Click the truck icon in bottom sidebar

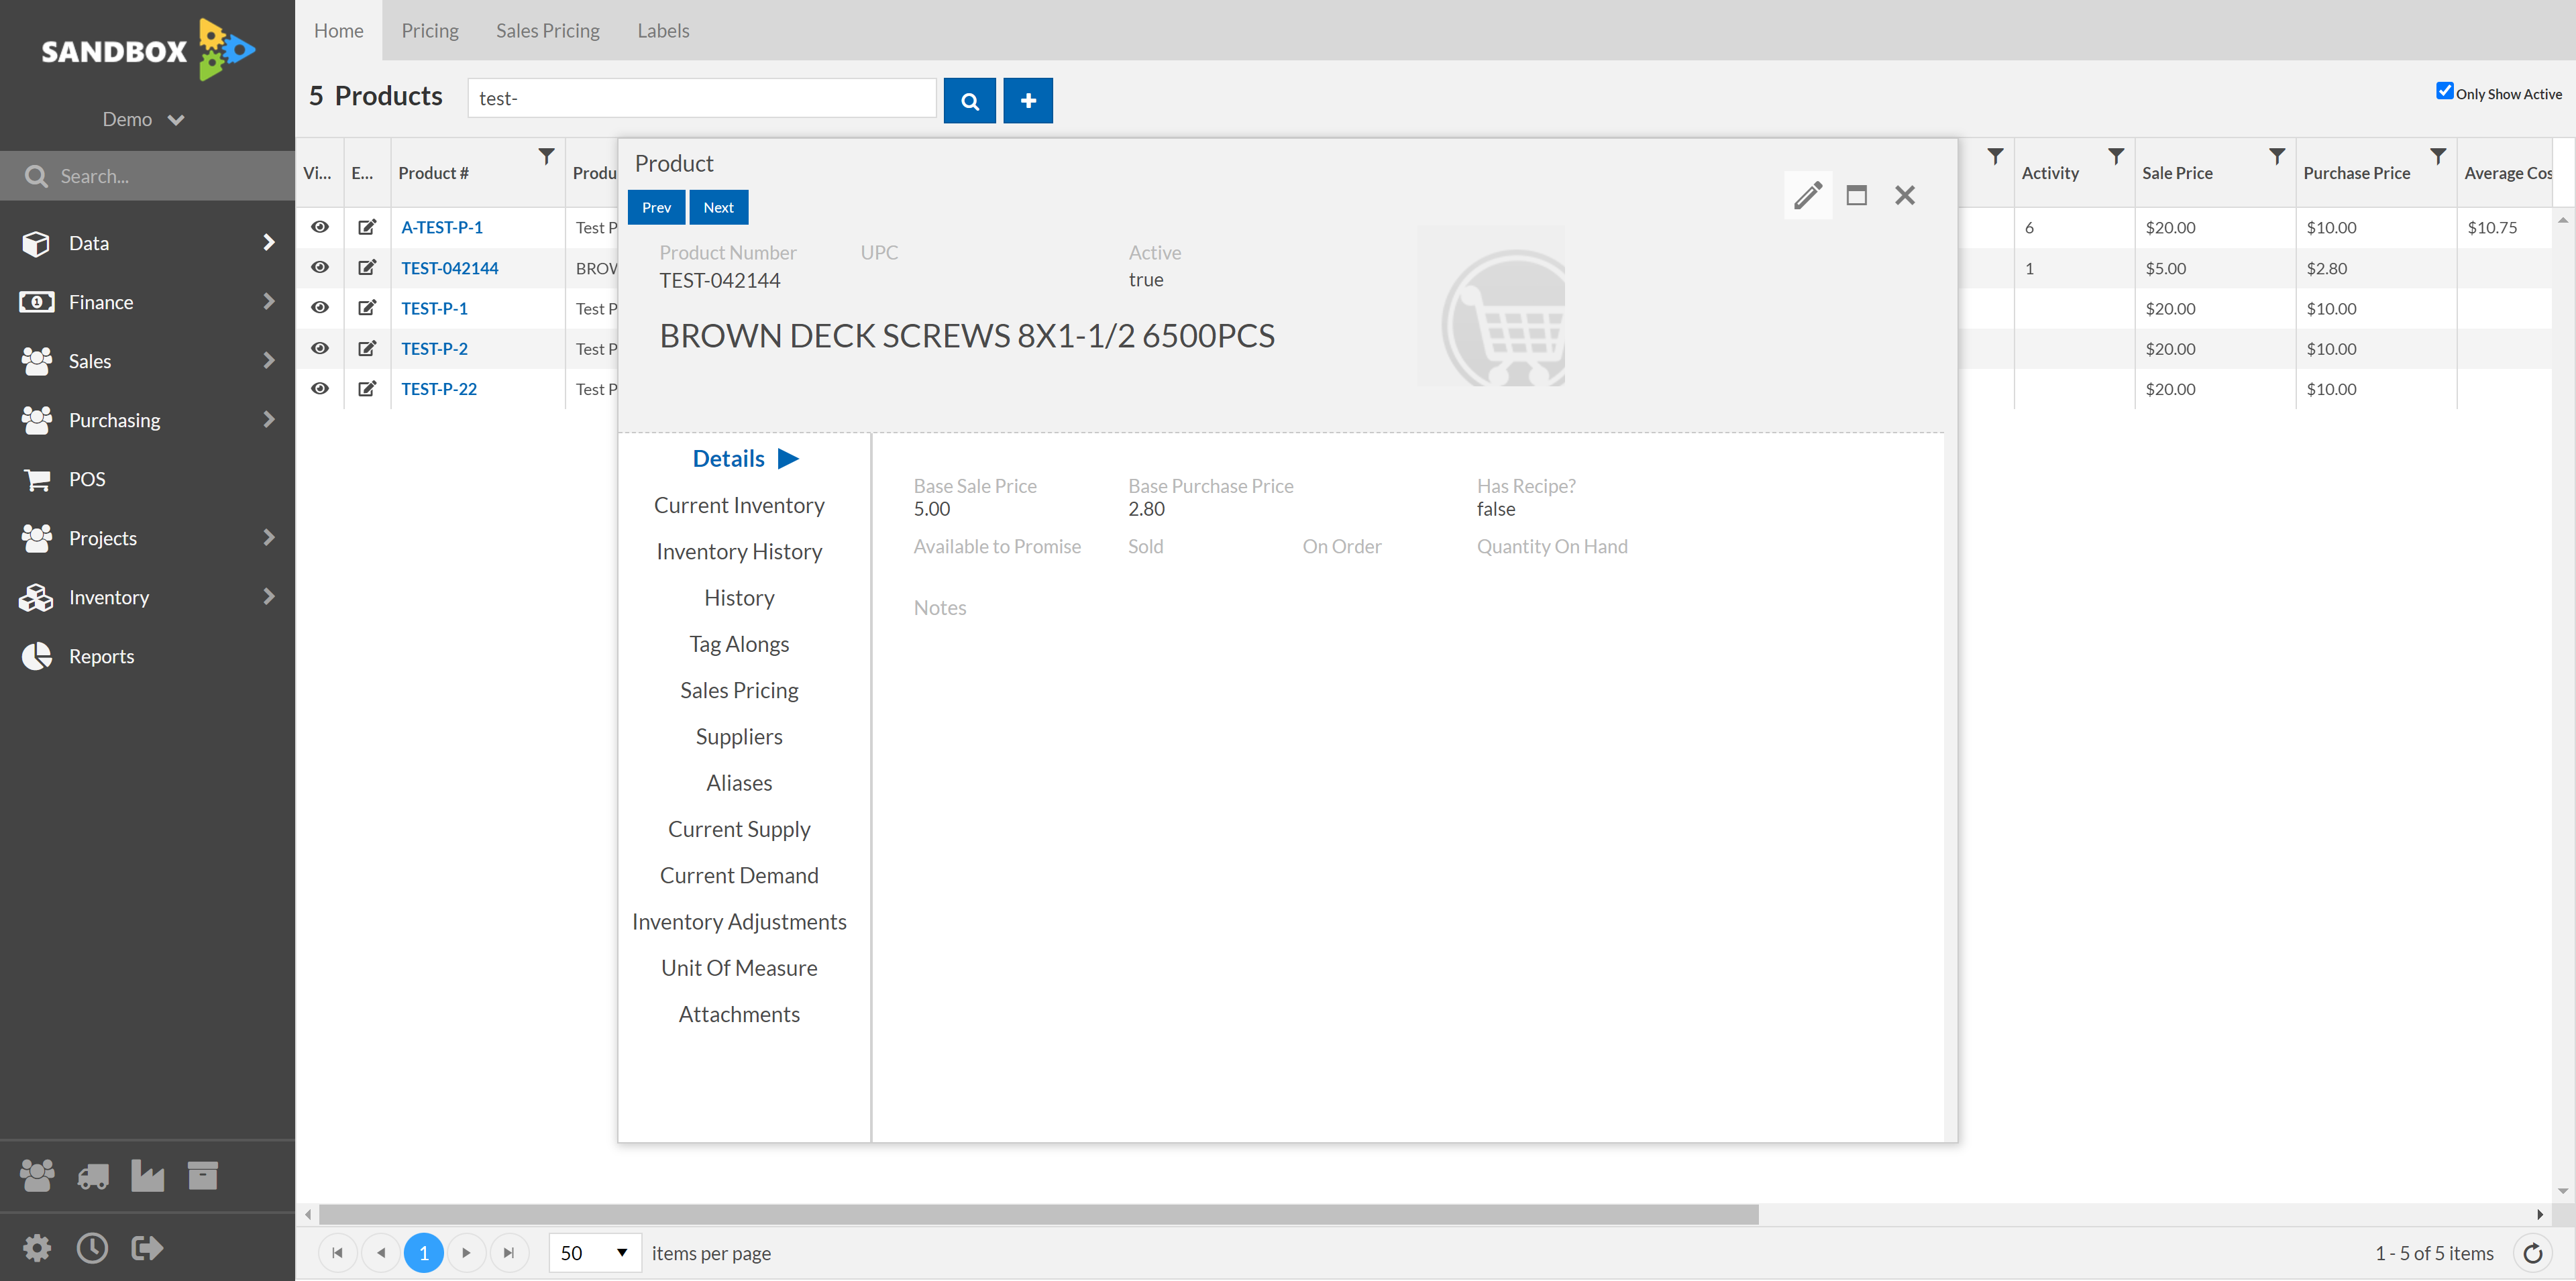coord(93,1176)
